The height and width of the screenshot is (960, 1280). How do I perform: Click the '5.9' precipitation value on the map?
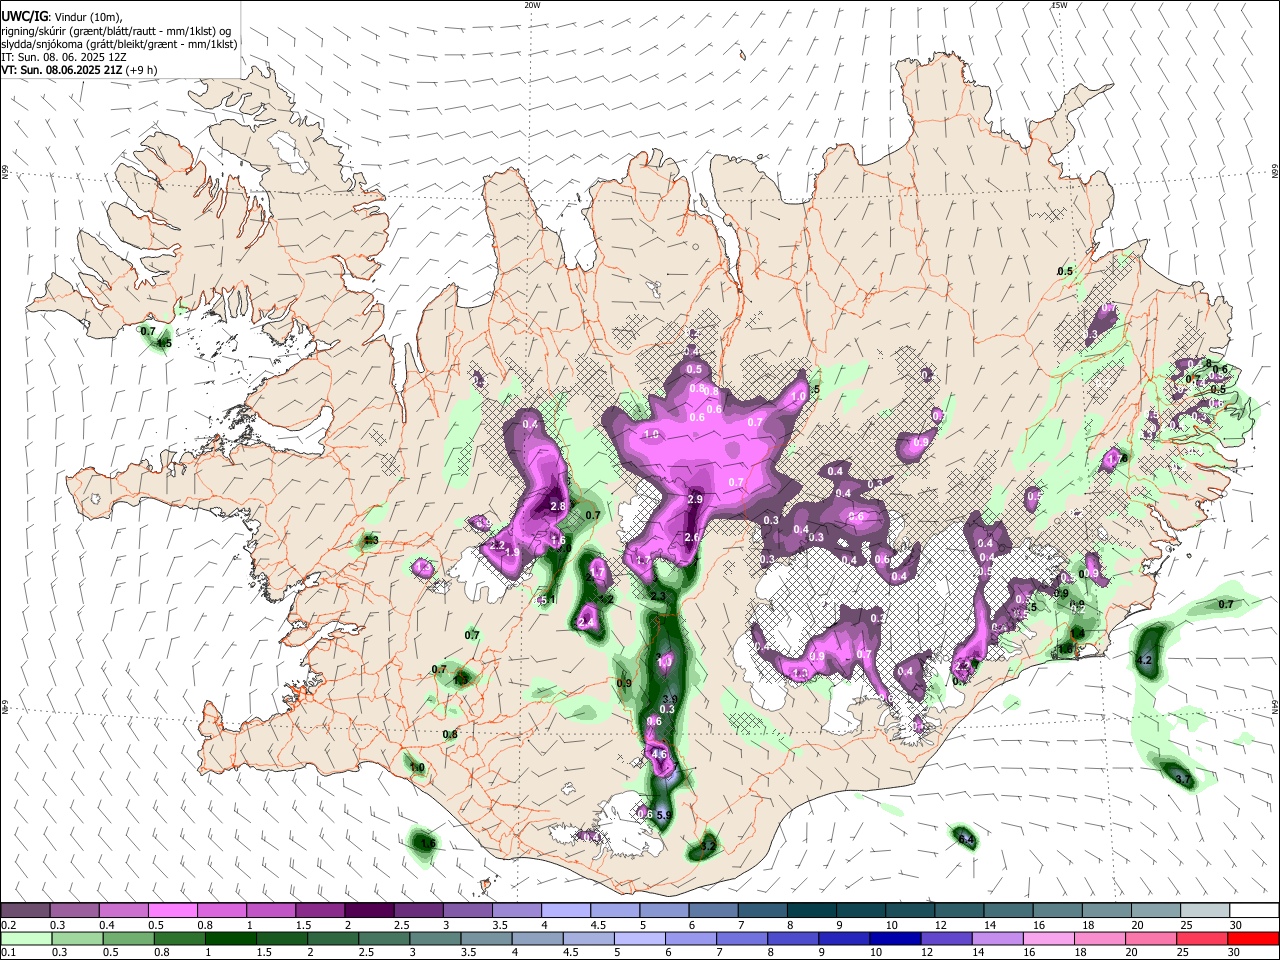pyautogui.click(x=664, y=815)
